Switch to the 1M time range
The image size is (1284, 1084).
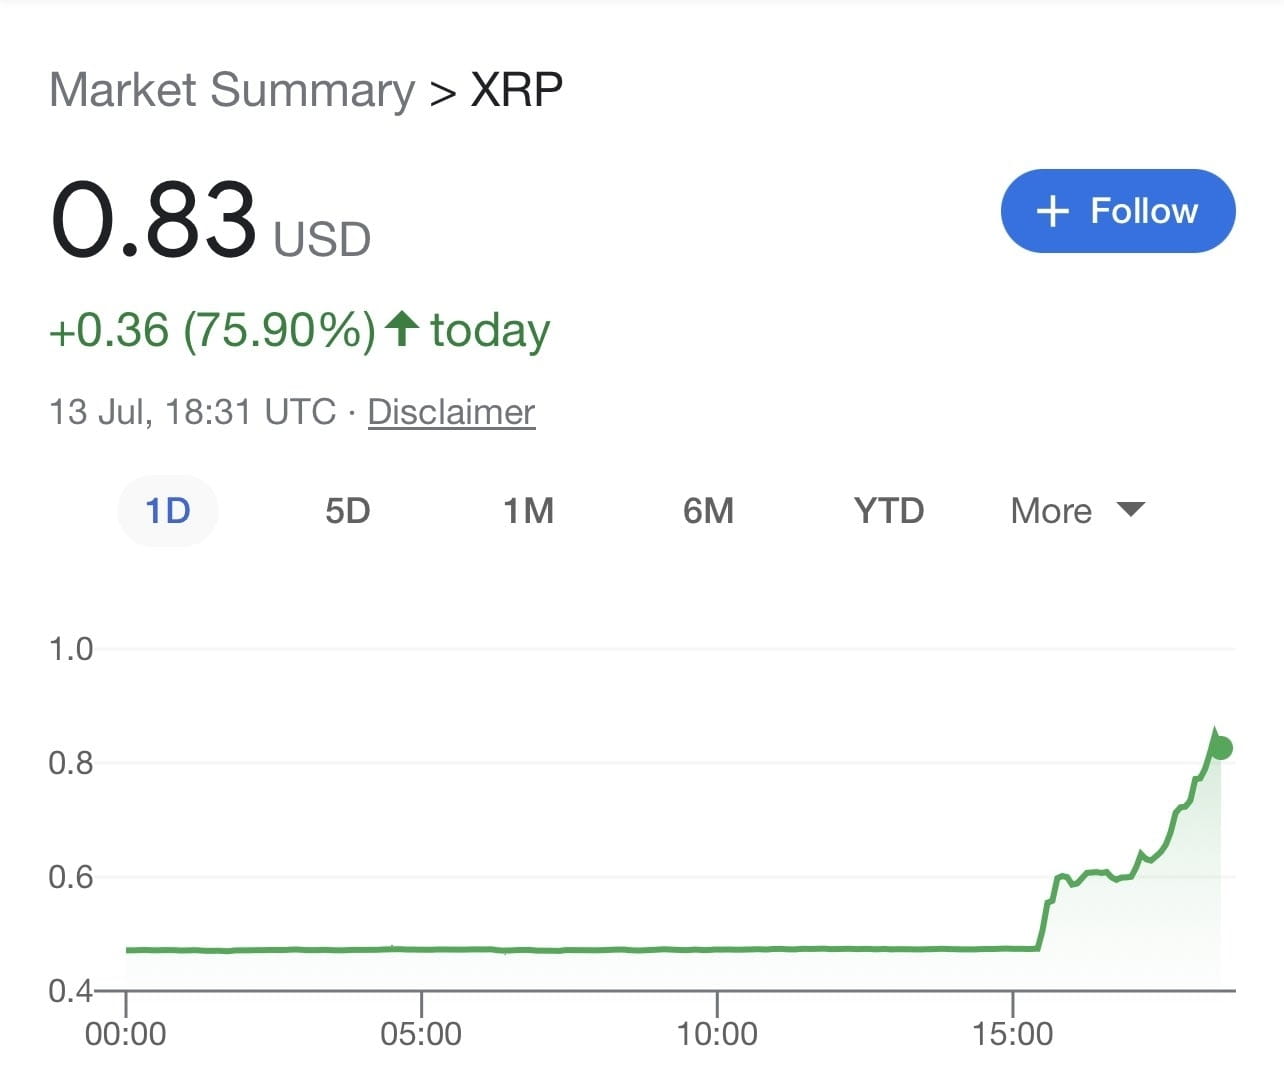528,511
